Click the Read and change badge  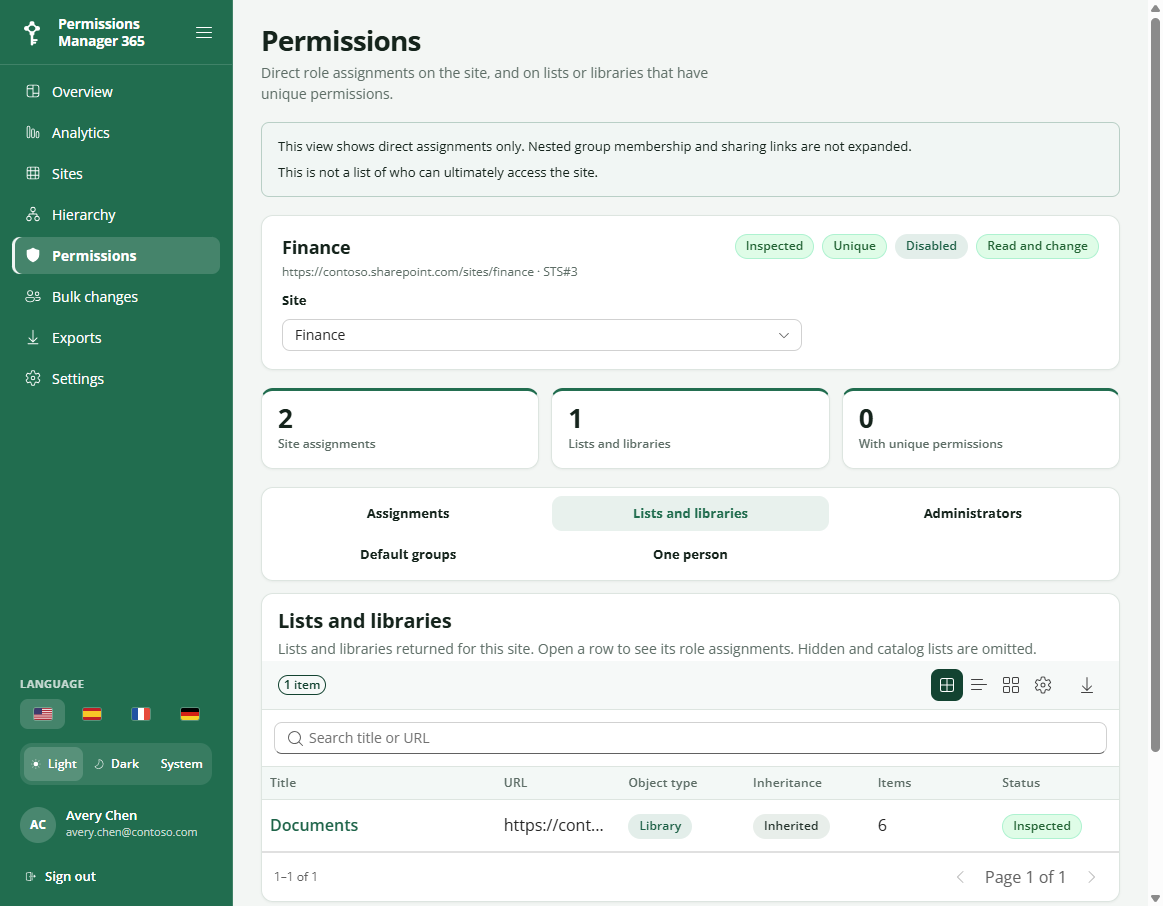click(x=1037, y=246)
